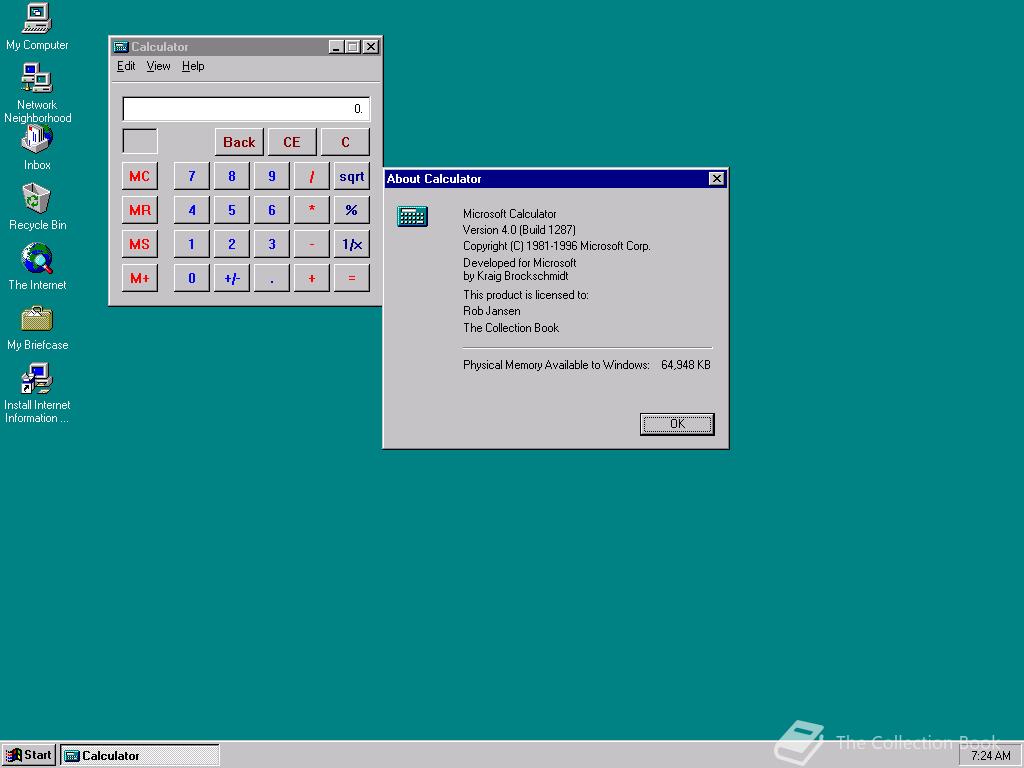Click the multiply (*) key
Screen dimensions: 1024x768
312,210
